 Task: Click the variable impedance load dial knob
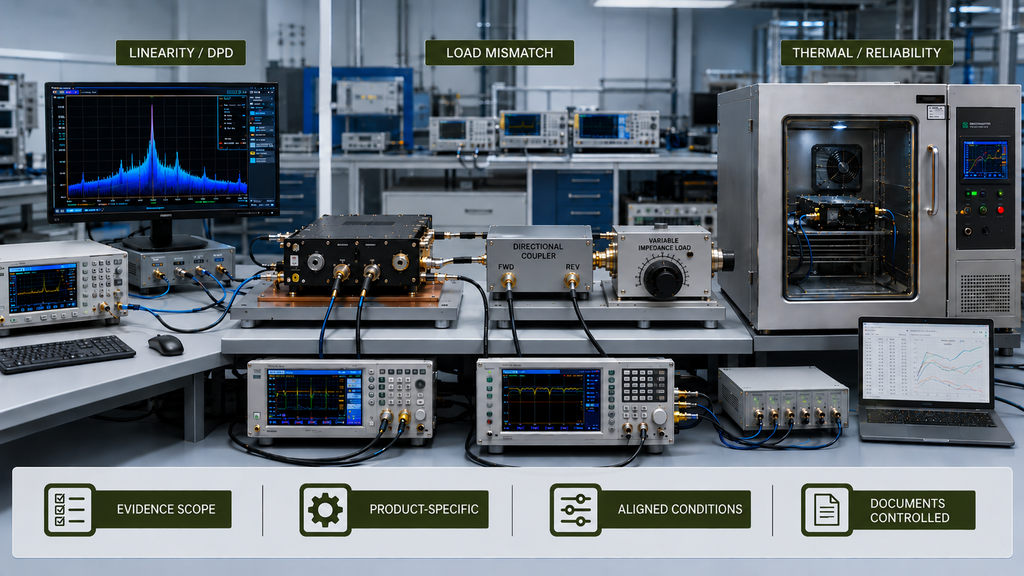pyautogui.click(x=664, y=278)
